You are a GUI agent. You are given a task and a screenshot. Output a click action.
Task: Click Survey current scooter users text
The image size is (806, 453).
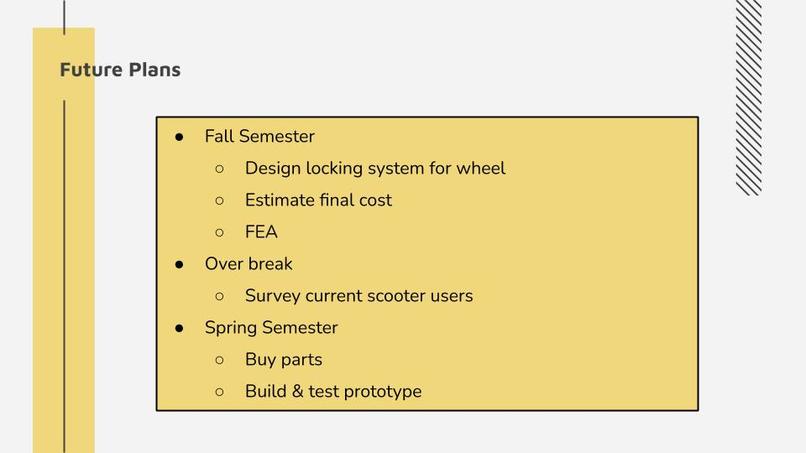click(x=359, y=296)
